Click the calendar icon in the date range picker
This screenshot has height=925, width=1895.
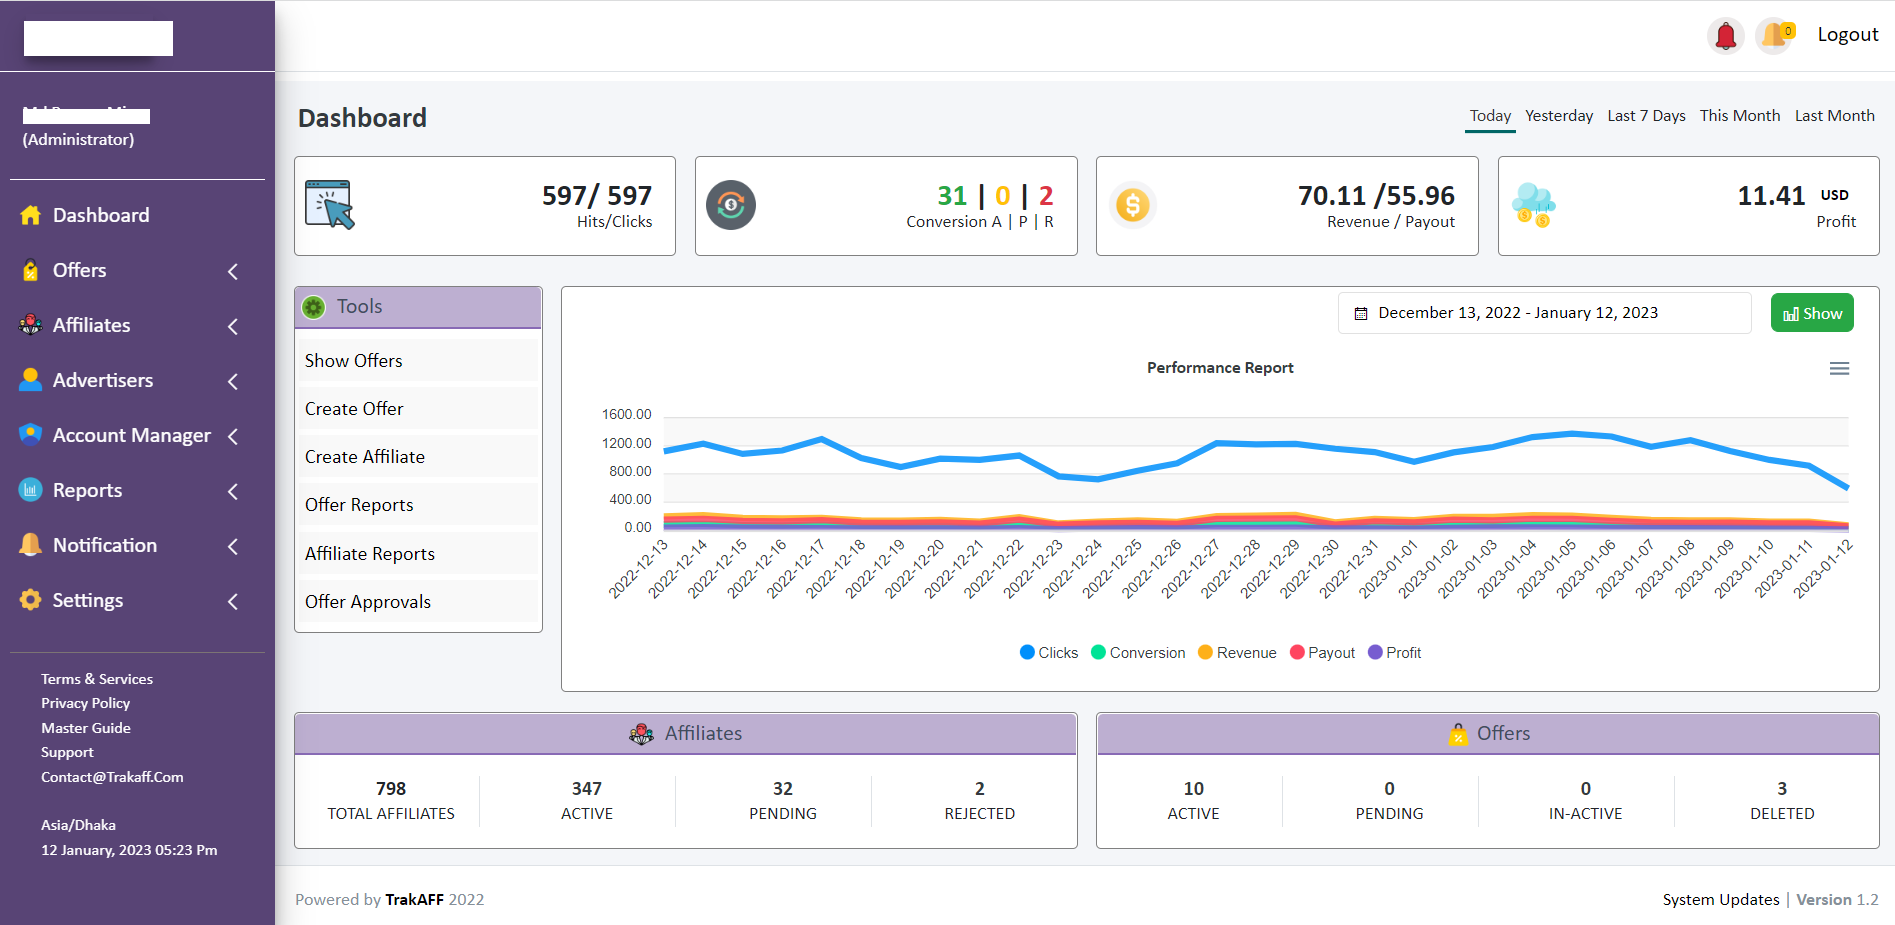point(1360,313)
